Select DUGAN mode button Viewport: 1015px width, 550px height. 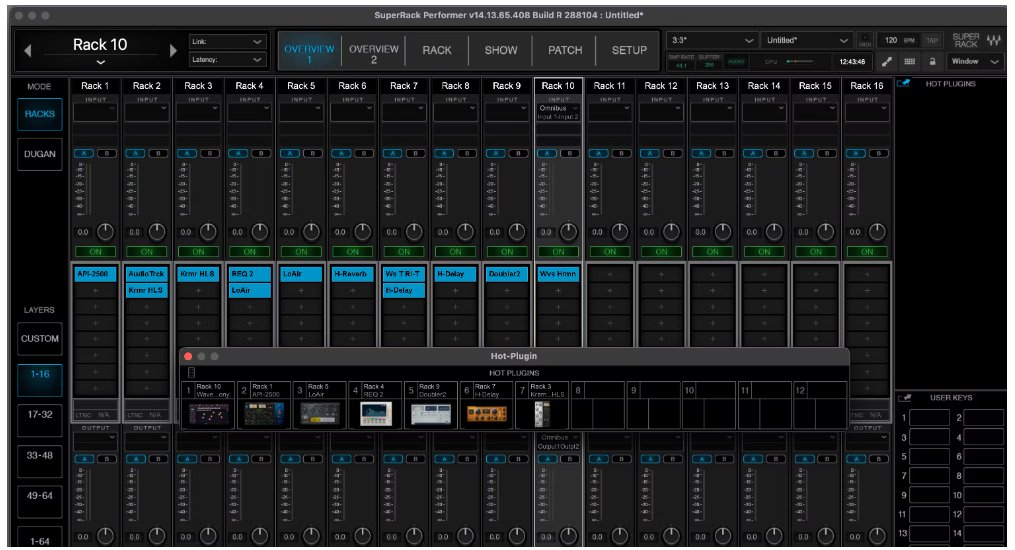click(x=39, y=154)
